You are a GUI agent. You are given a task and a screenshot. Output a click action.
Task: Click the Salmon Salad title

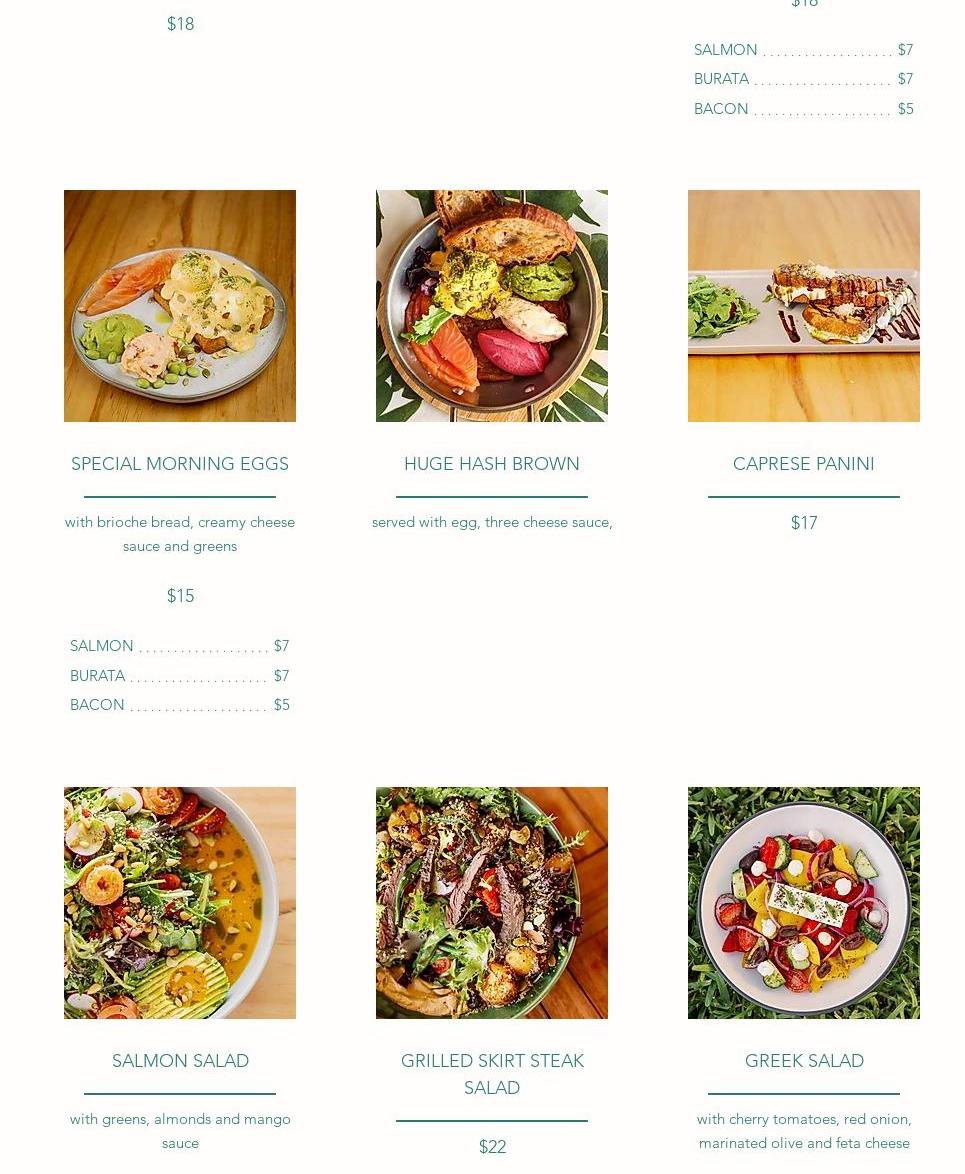click(x=180, y=1060)
